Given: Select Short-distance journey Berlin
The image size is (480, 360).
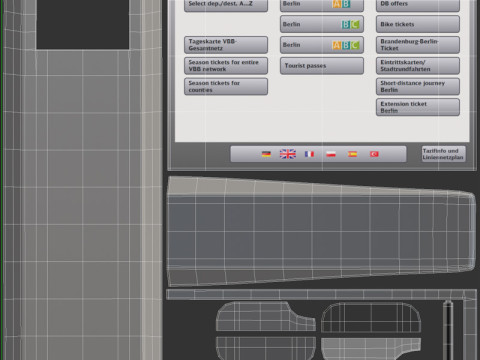Looking at the screenshot, I should pos(418,86).
